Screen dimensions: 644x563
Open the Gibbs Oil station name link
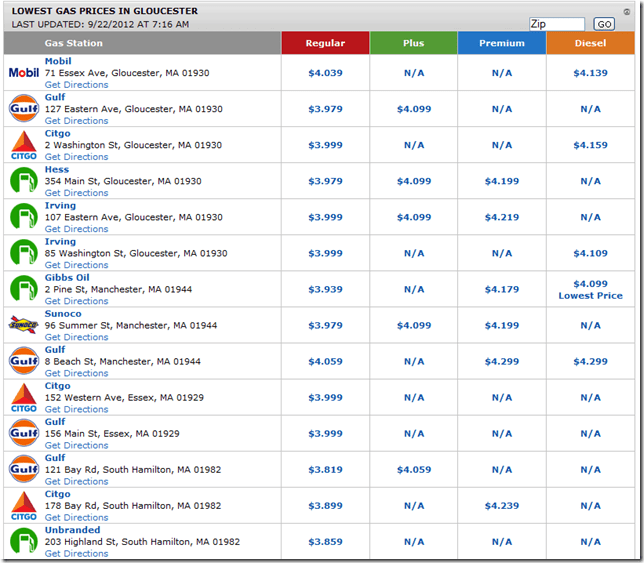[67, 278]
